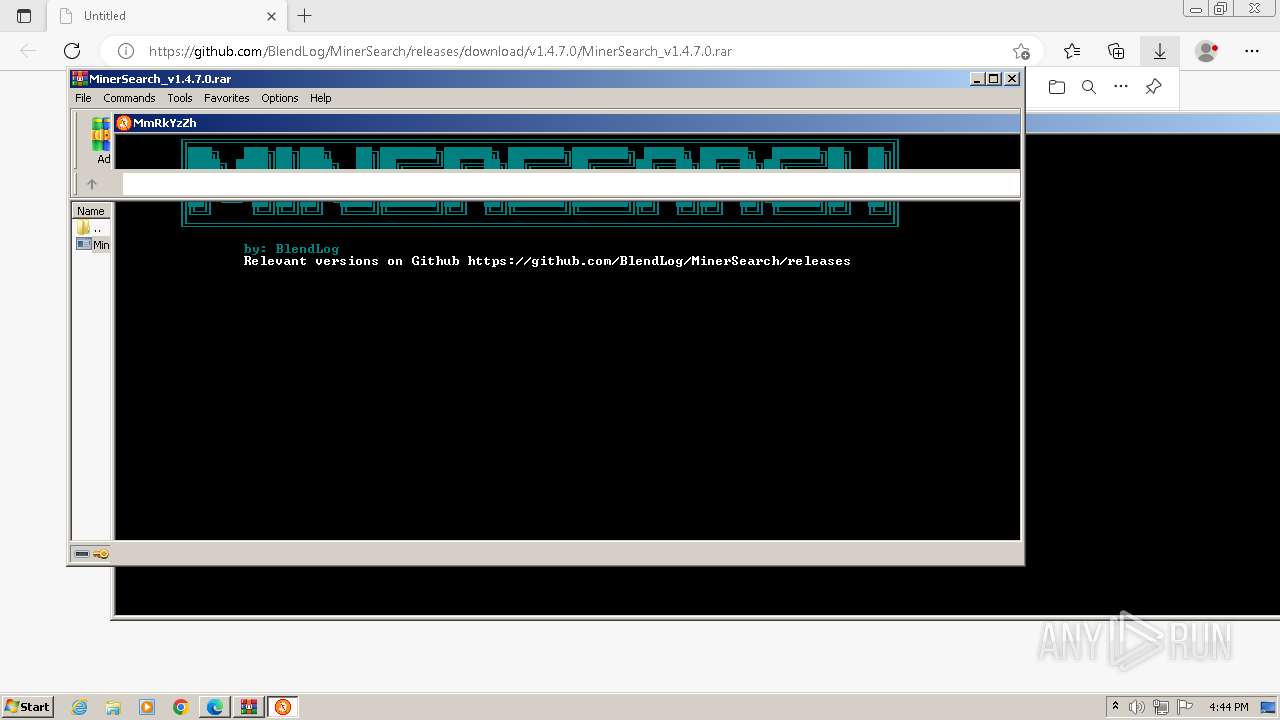Toggle the Downloads button in Edge toolbar
This screenshot has width=1280, height=720.
point(1160,51)
